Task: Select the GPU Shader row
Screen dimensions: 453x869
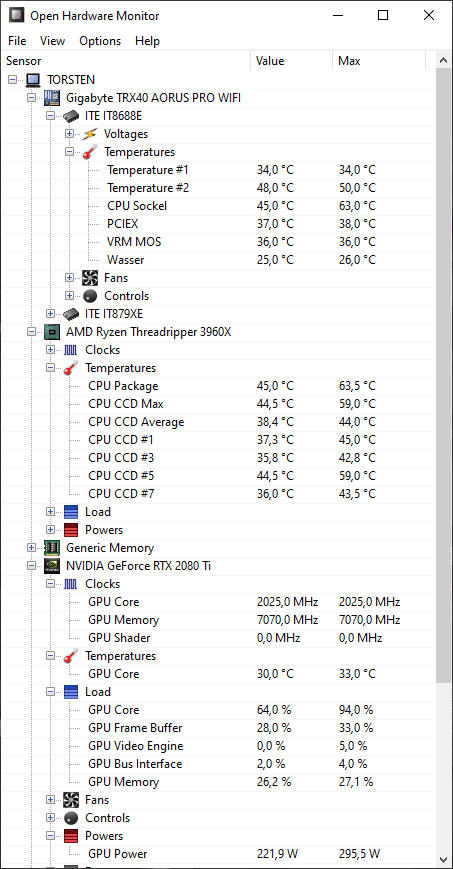Action: [x=220, y=638]
